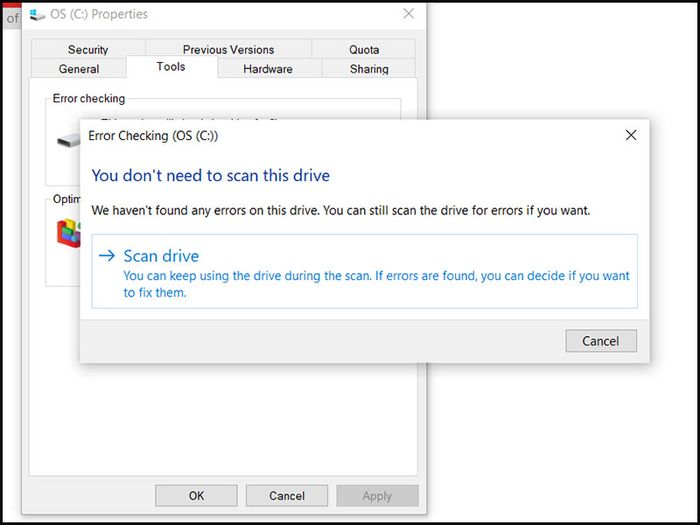Click the greyed-out Apply button
This screenshot has height=525, width=700.
tap(377, 496)
